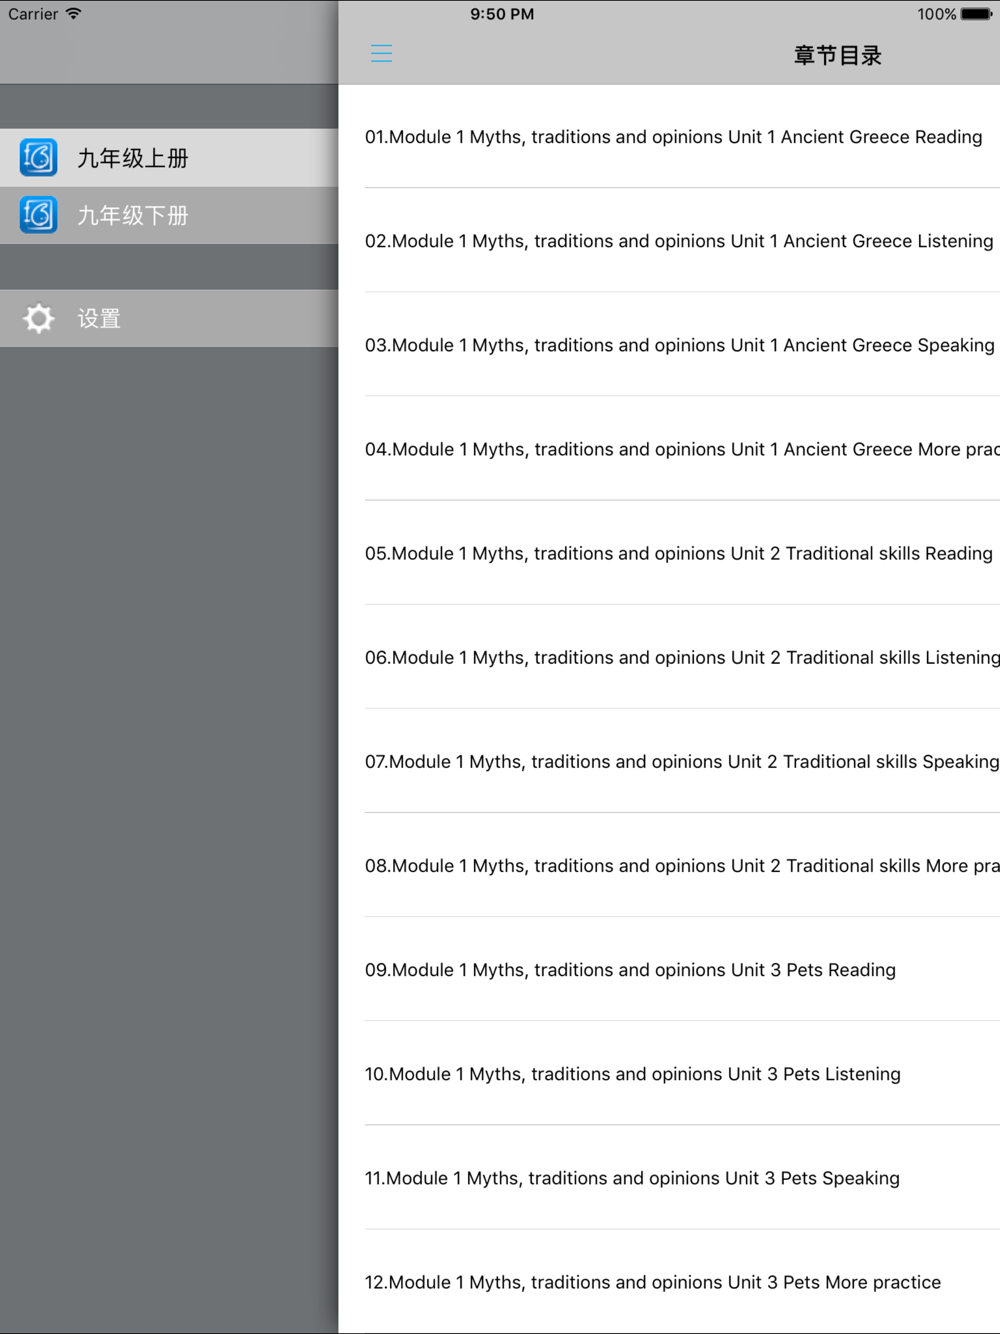Open chapter 09 Pets Reading

tap(682, 969)
